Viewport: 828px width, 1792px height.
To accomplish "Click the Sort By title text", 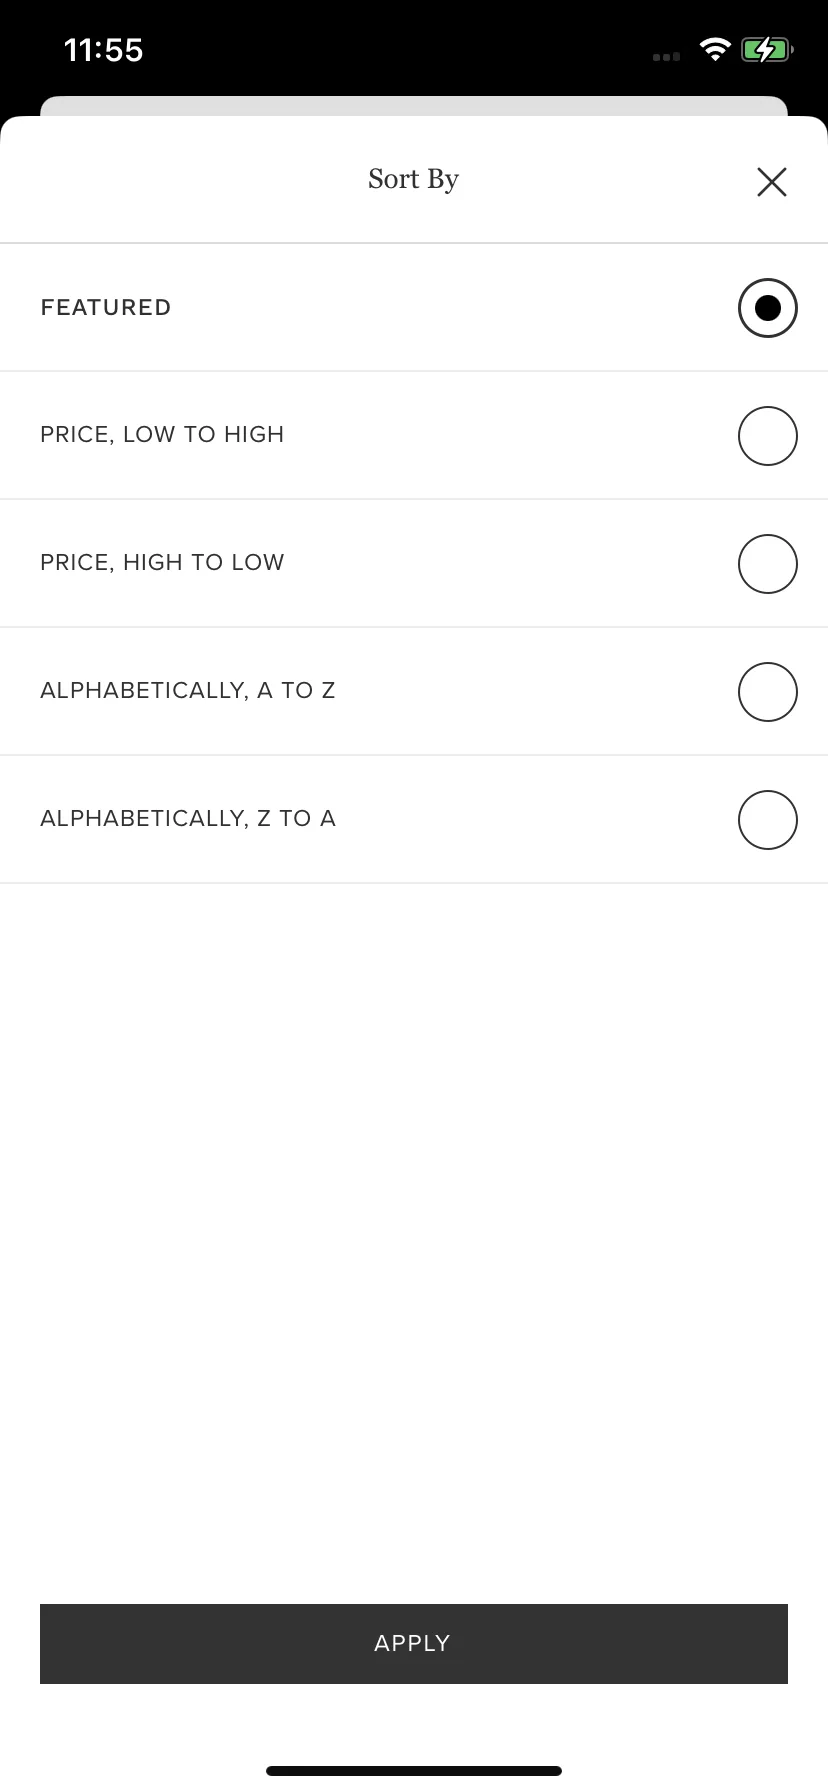I will pos(414,180).
